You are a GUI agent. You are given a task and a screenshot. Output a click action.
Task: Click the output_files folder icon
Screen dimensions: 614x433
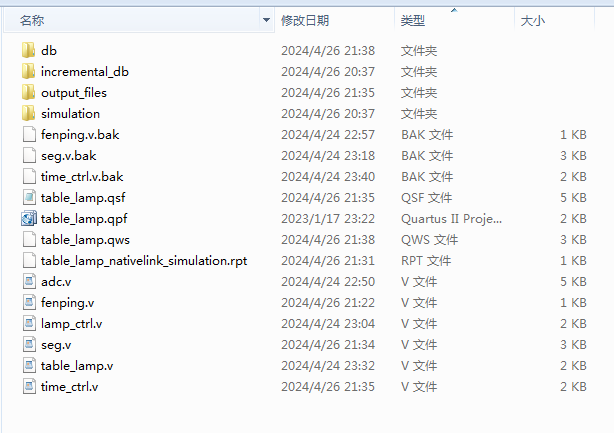(x=29, y=93)
